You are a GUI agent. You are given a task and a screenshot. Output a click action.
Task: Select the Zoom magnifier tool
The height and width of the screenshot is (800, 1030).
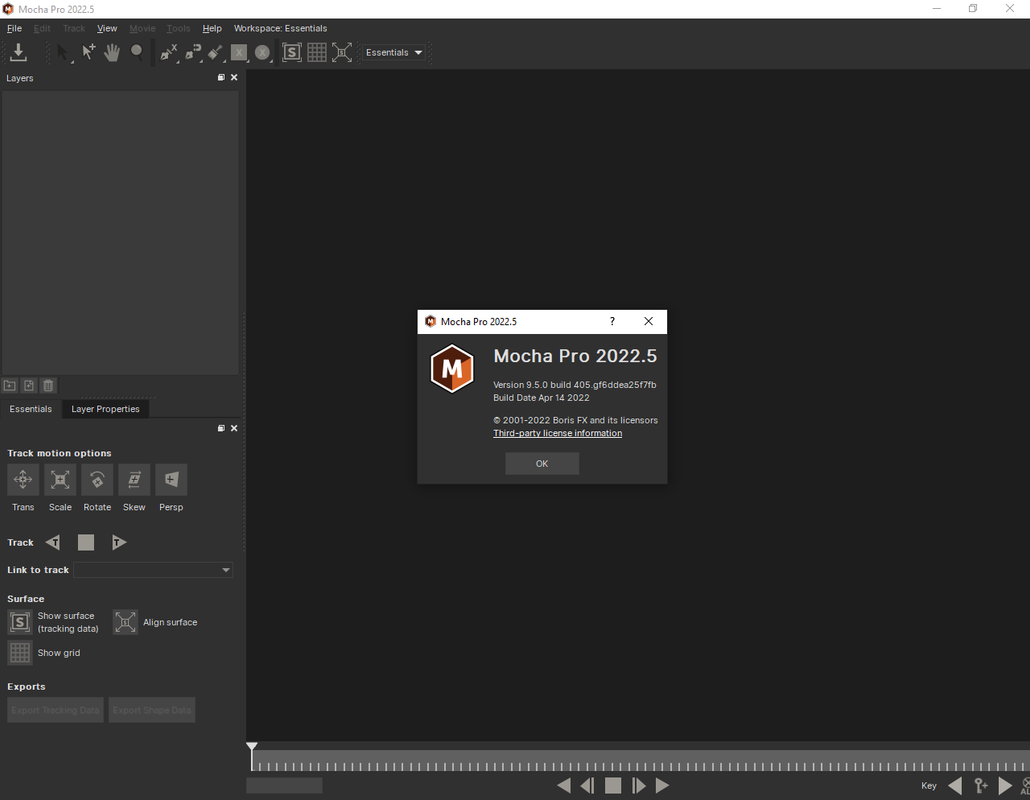pos(137,53)
